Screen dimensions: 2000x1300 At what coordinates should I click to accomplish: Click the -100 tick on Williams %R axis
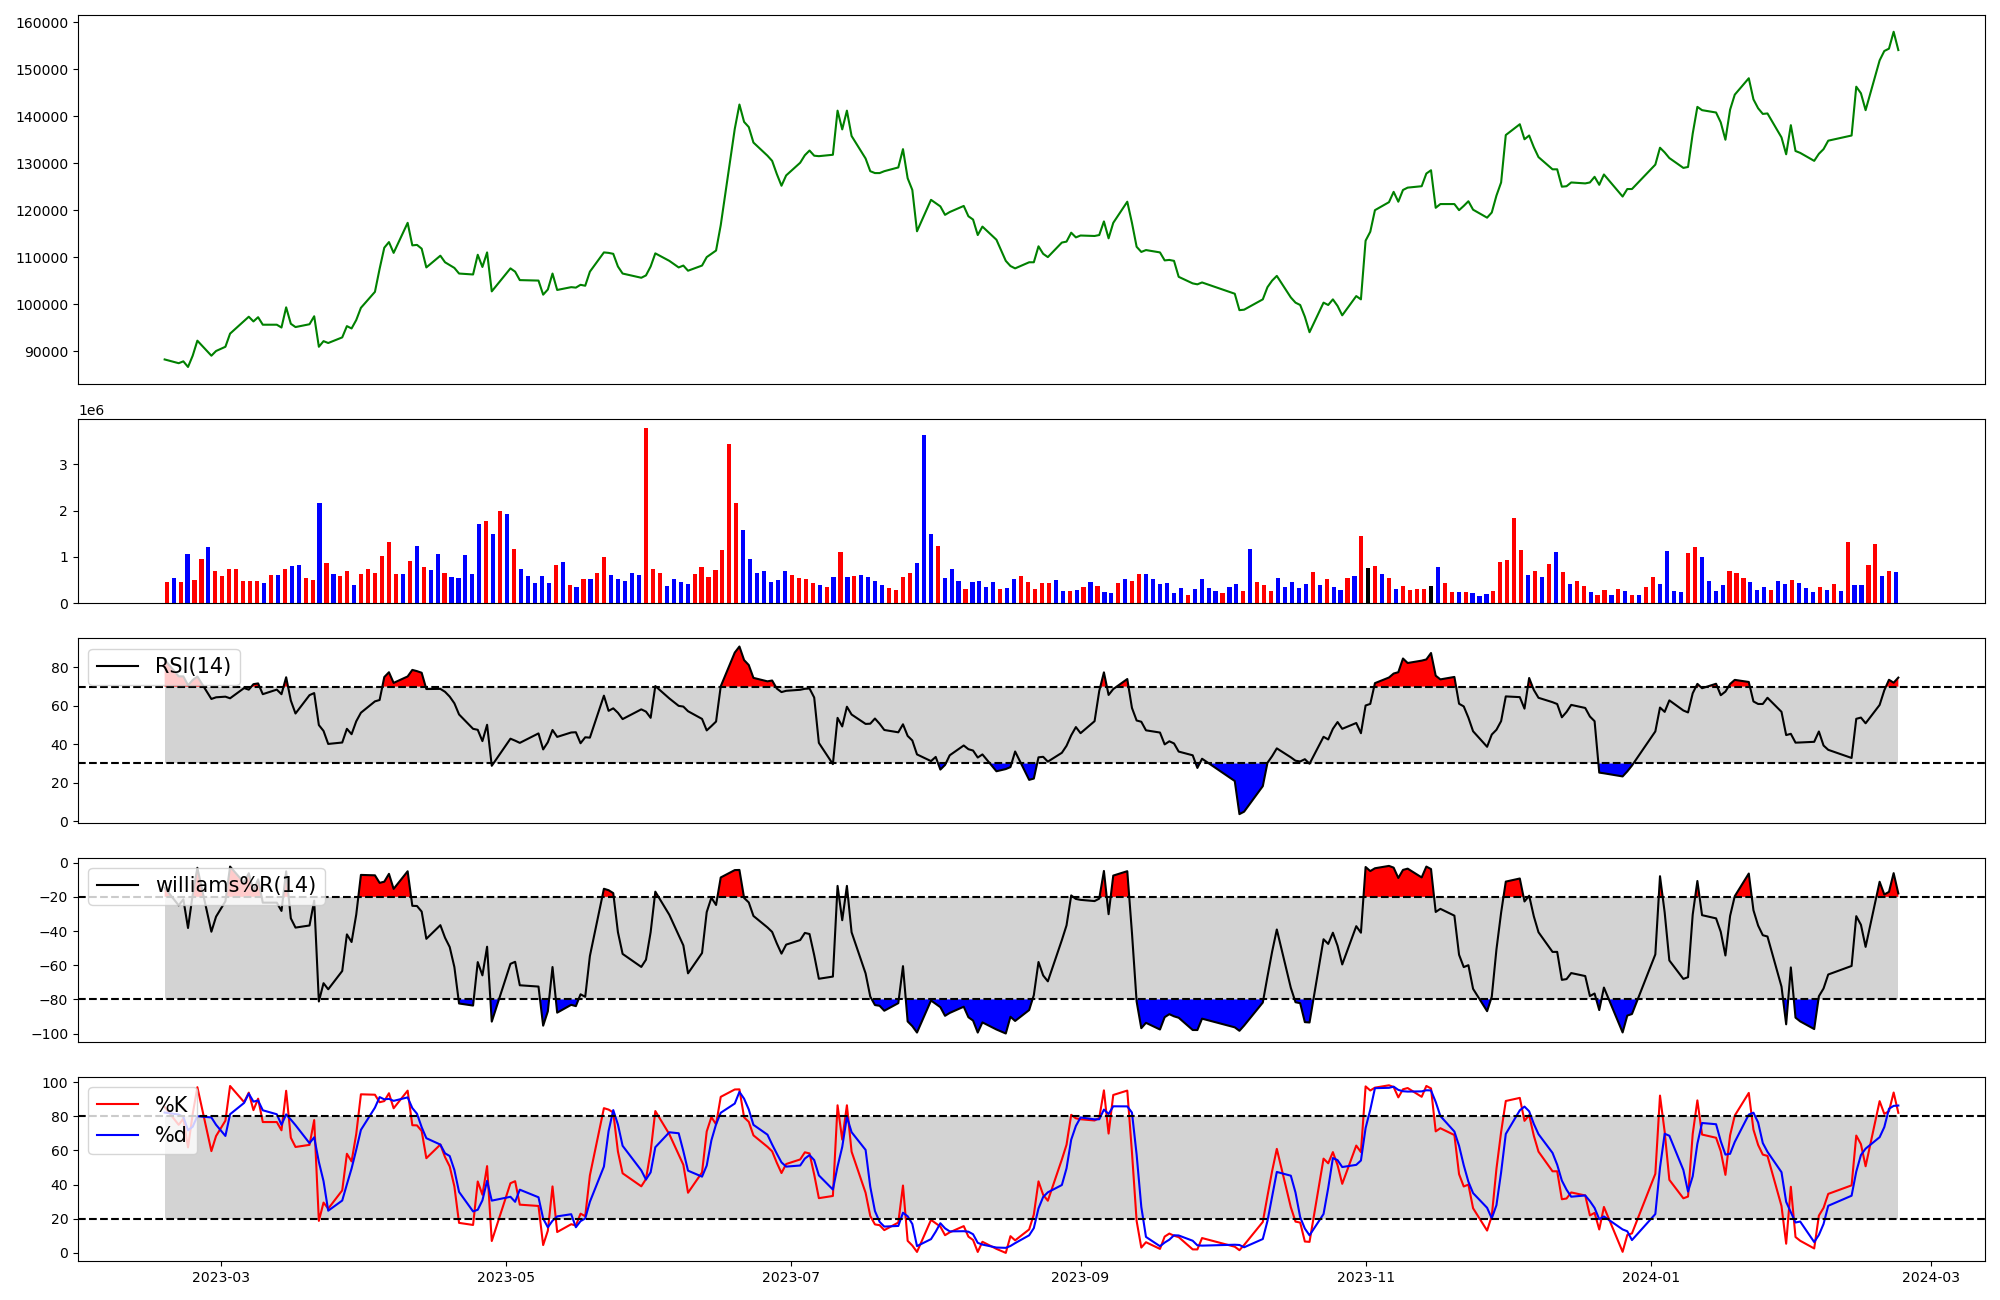(x=50, y=1034)
